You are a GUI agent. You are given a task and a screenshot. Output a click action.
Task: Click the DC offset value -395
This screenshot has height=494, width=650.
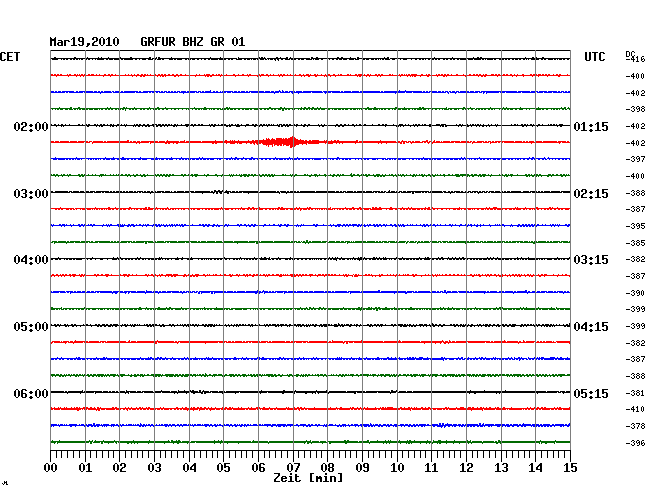pos(635,226)
